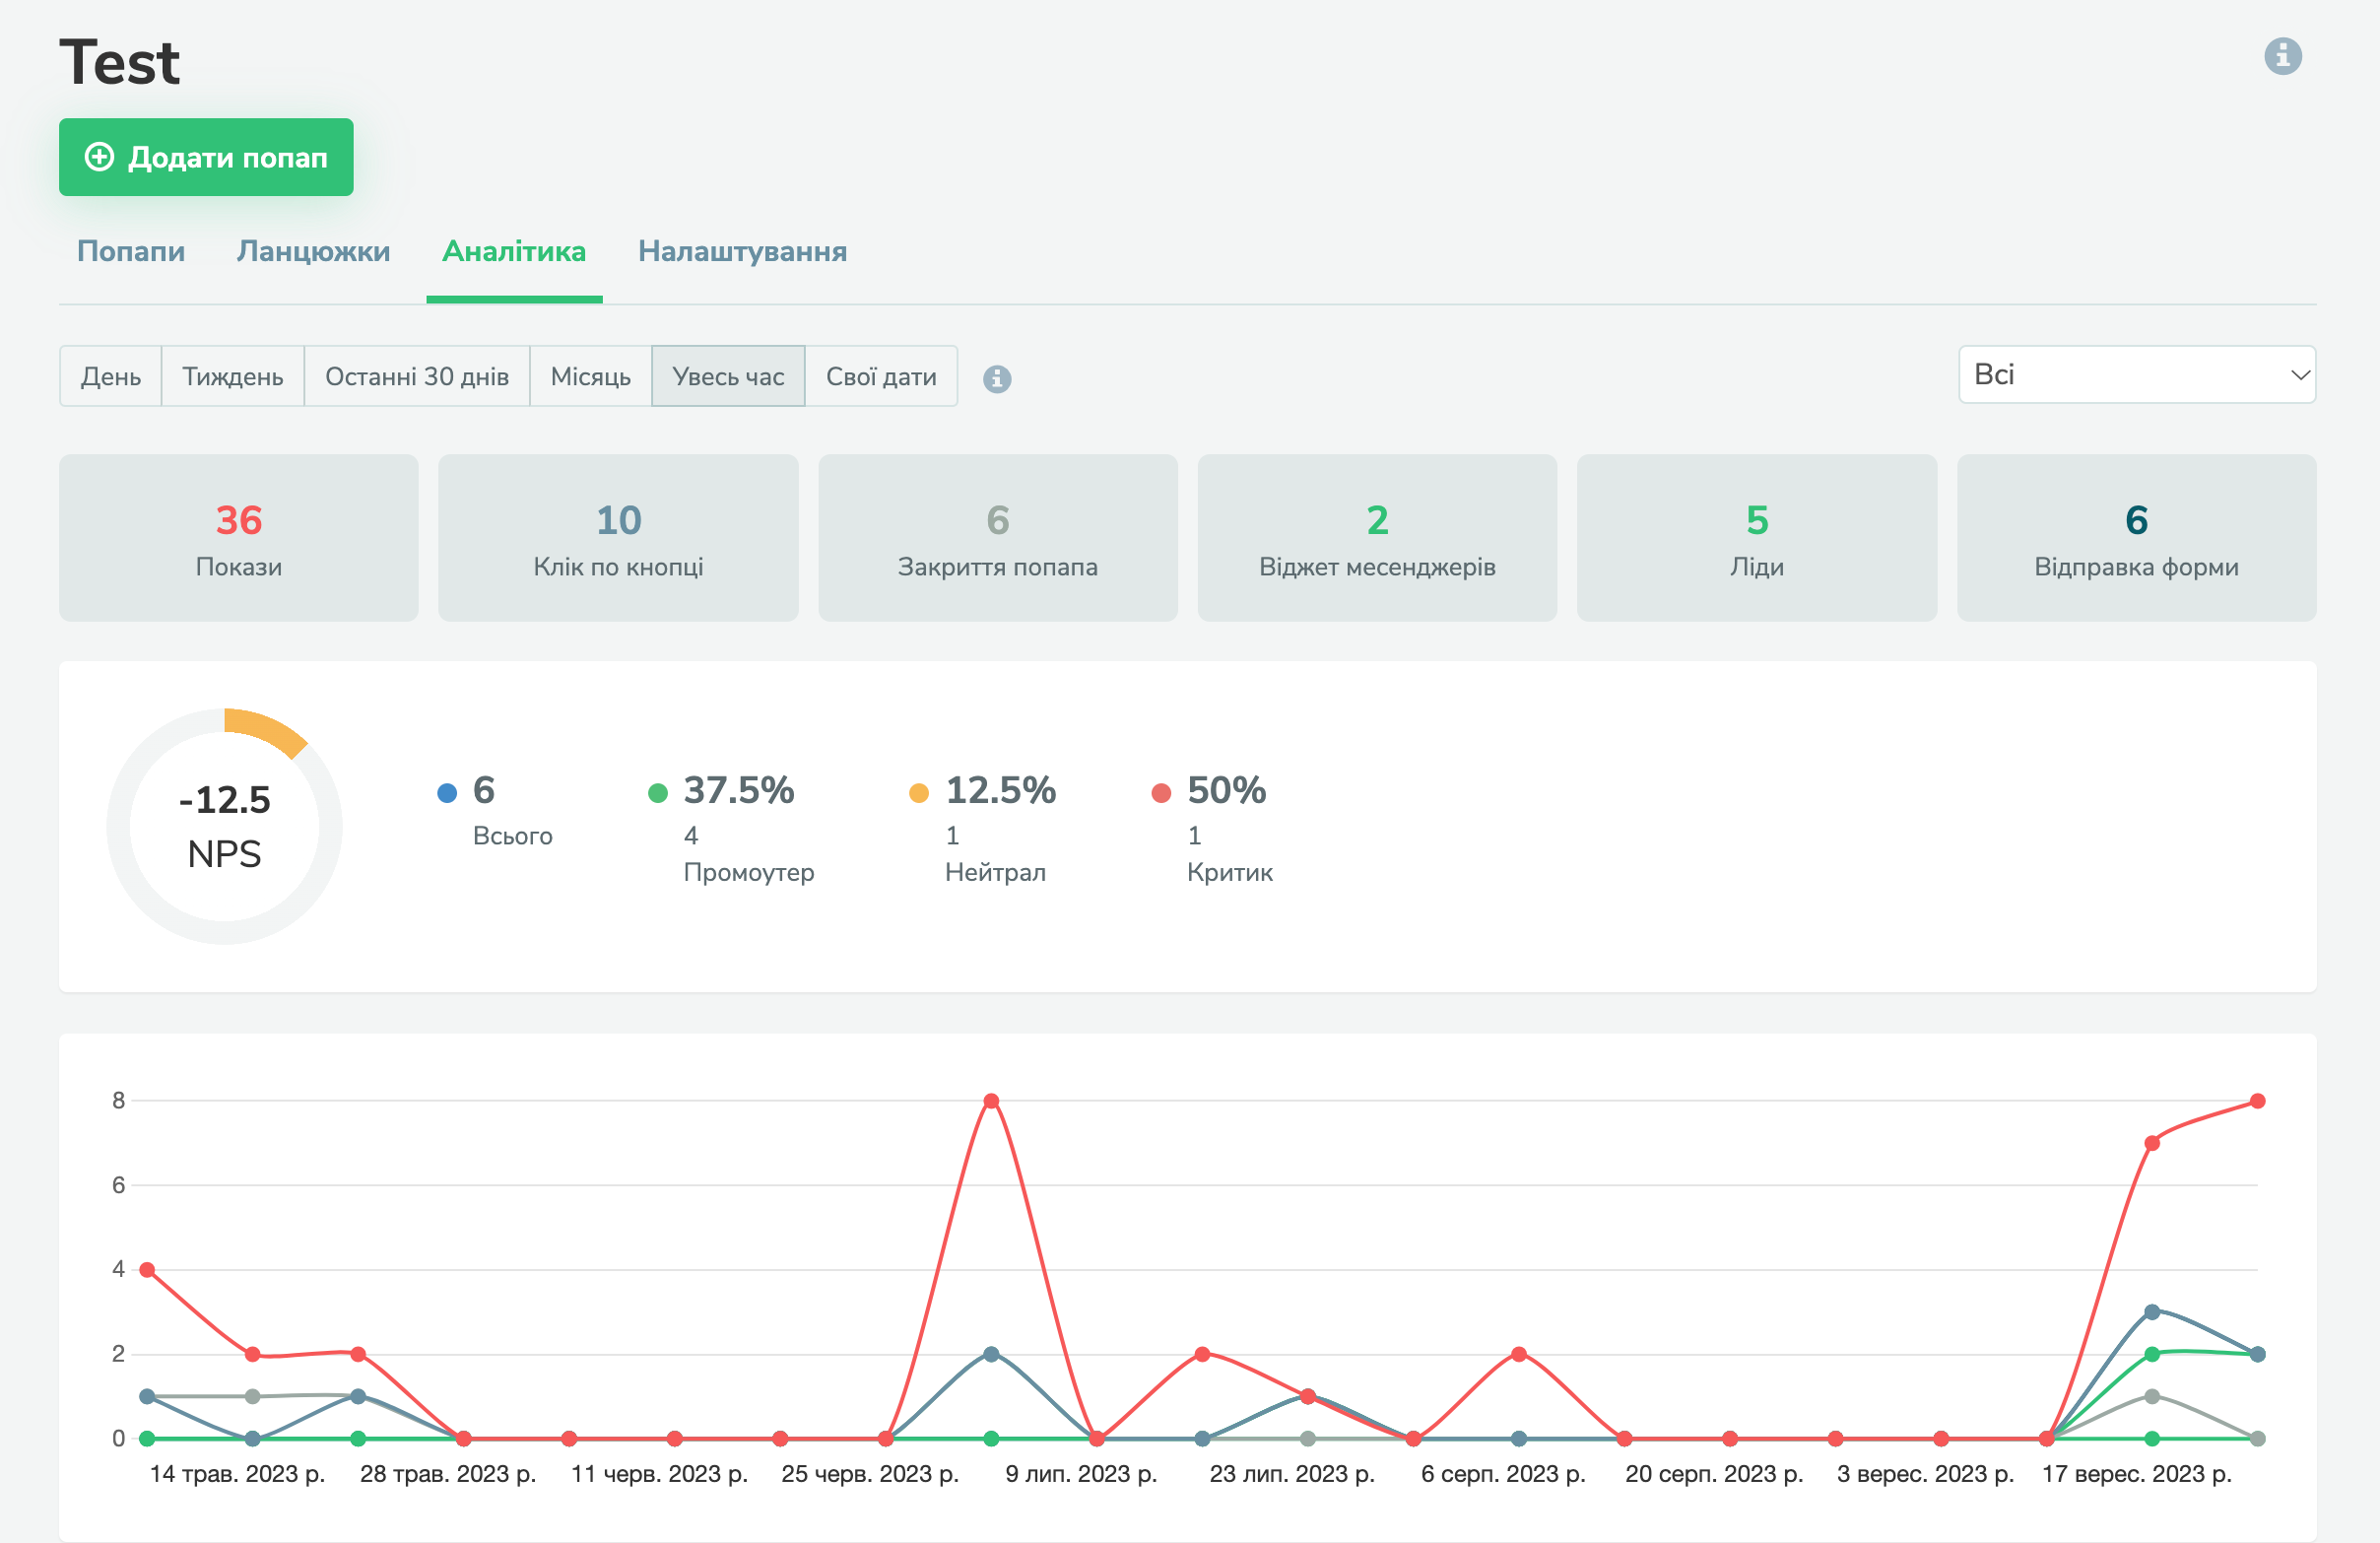Click the blue Всього legend dot
This screenshot has height=1543, width=2380.
pyautogui.click(x=447, y=793)
